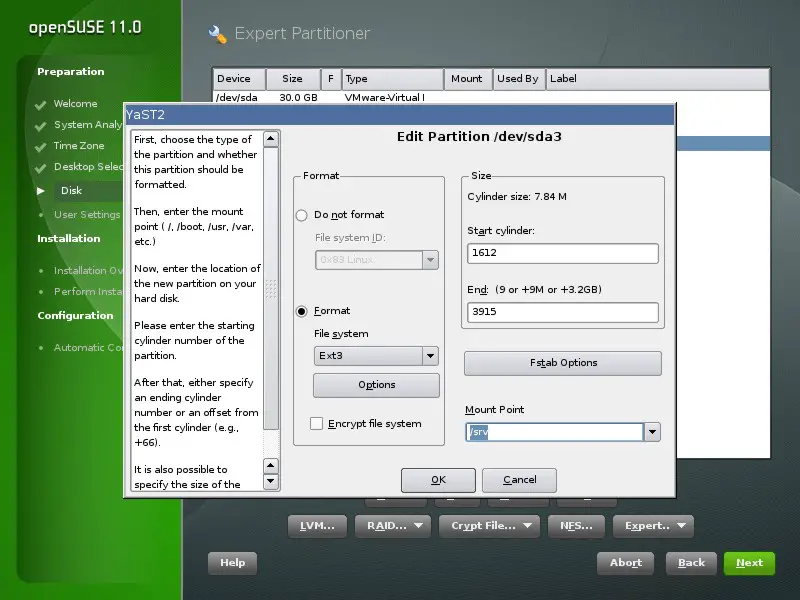Viewport: 800px width, 600px height.
Task: Click the Help button
Action: (x=233, y=563)
